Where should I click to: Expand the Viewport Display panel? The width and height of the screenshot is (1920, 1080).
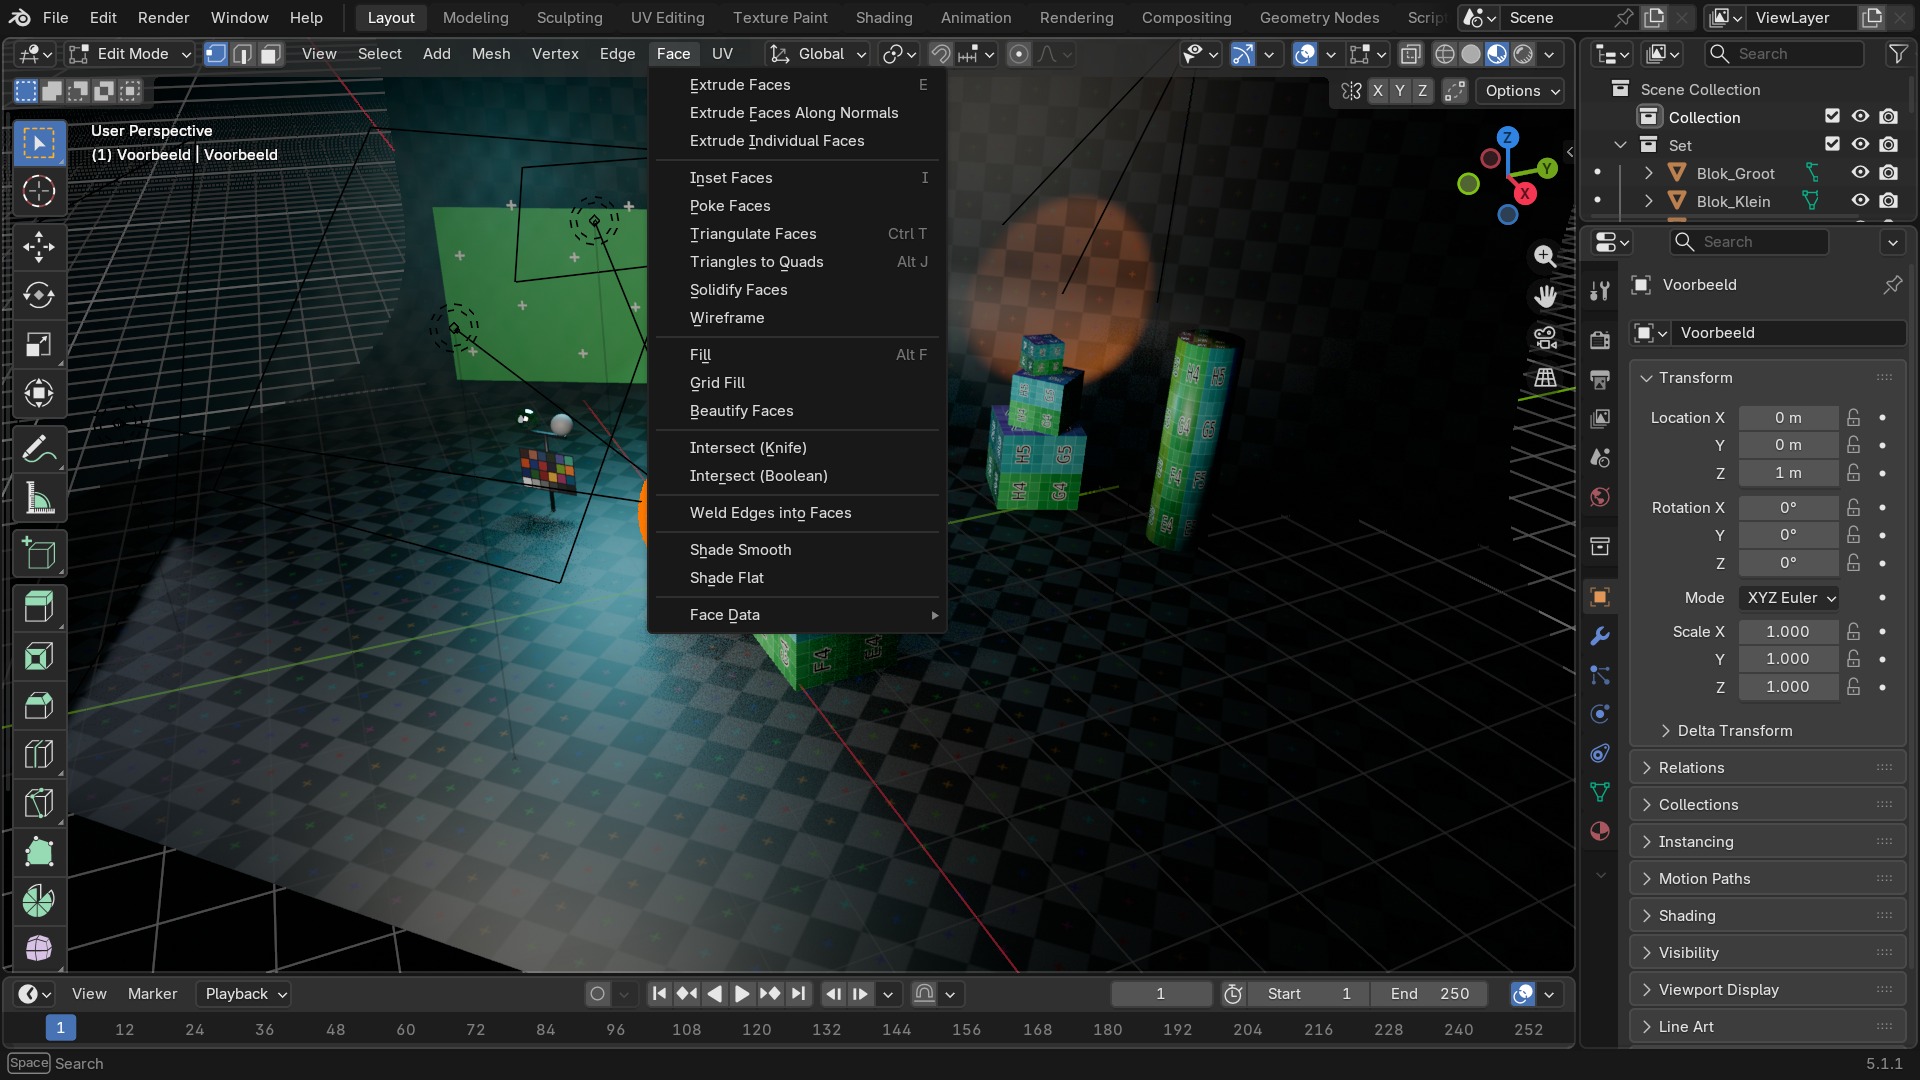[x=1768, y=990]
